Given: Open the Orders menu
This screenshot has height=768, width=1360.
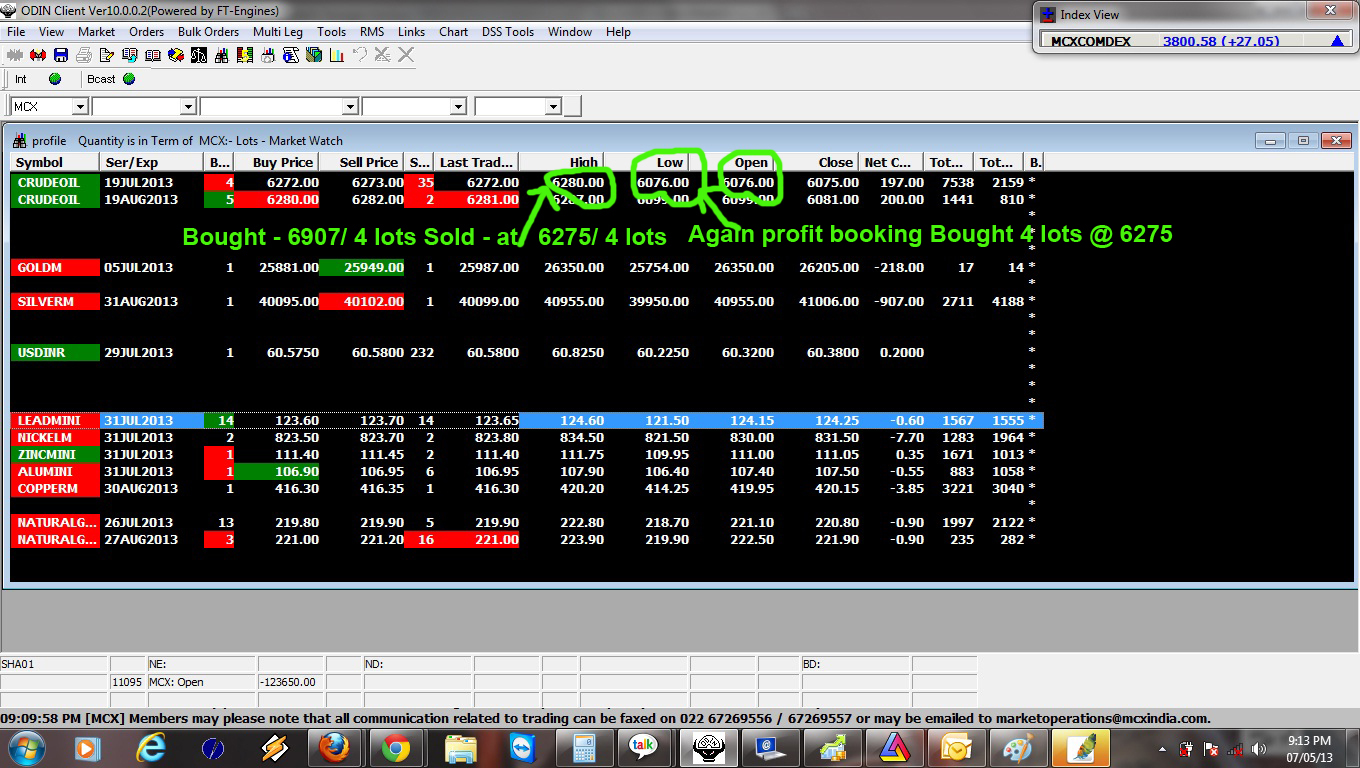Looking at the screenshot, I should click(146, 32).
